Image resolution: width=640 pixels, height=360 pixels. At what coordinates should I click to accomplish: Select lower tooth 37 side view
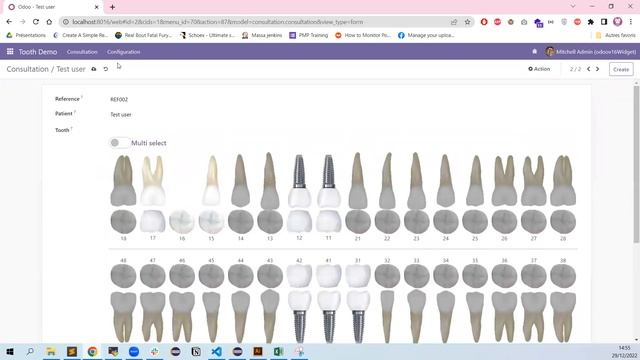[533, 317]
